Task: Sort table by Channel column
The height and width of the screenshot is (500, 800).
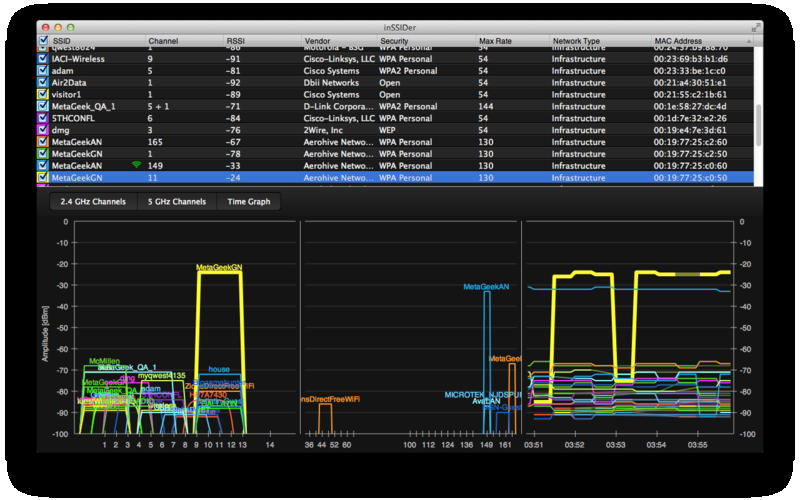Action: click(x=163, y=41)
